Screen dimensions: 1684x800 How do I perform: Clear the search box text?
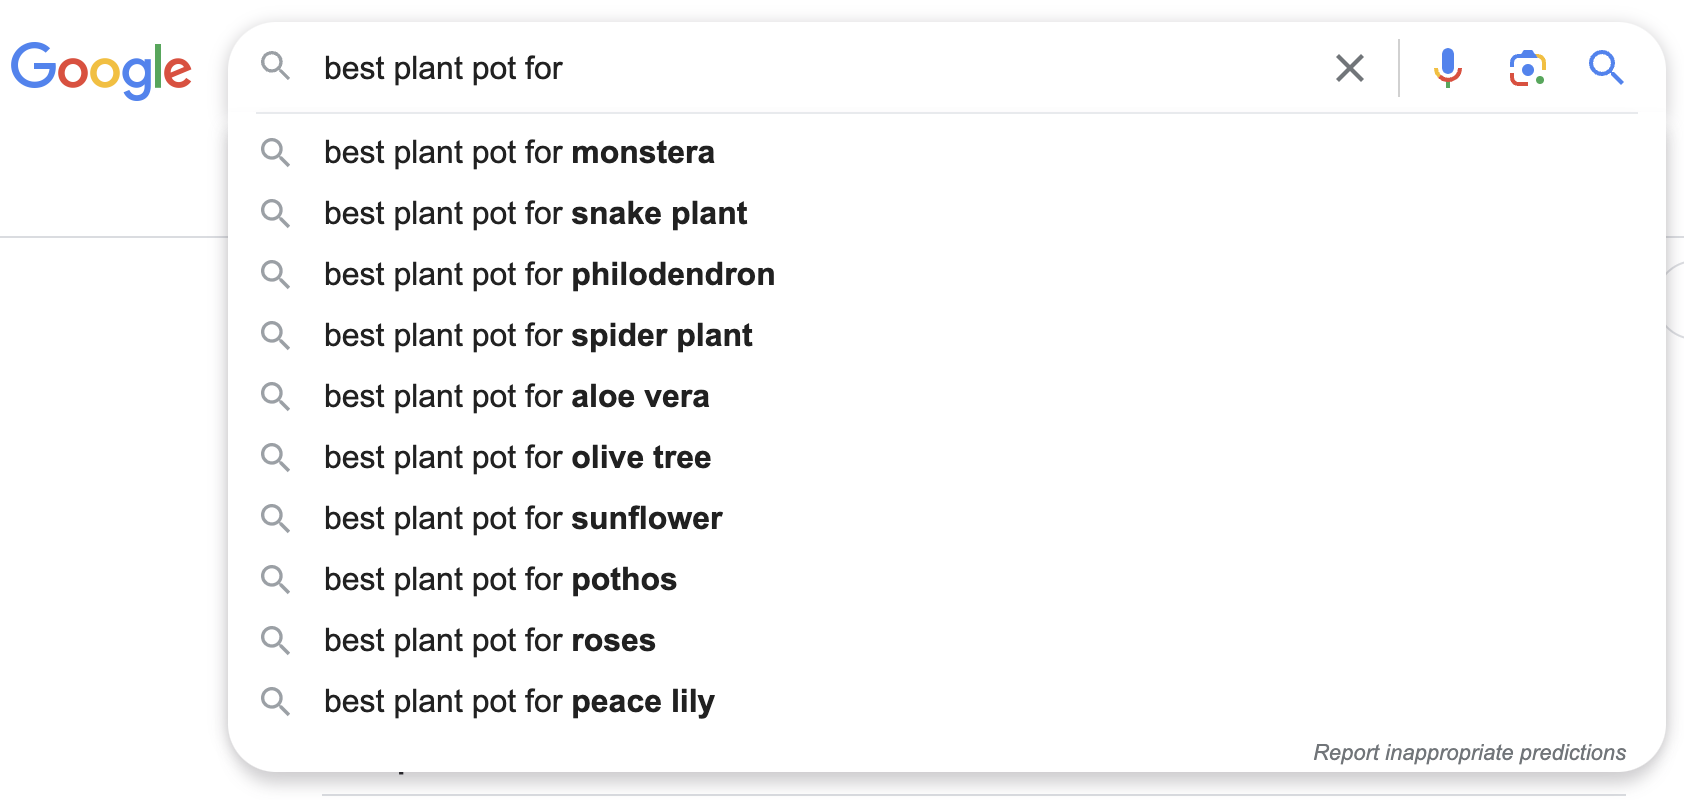(x=1349, y=68)
